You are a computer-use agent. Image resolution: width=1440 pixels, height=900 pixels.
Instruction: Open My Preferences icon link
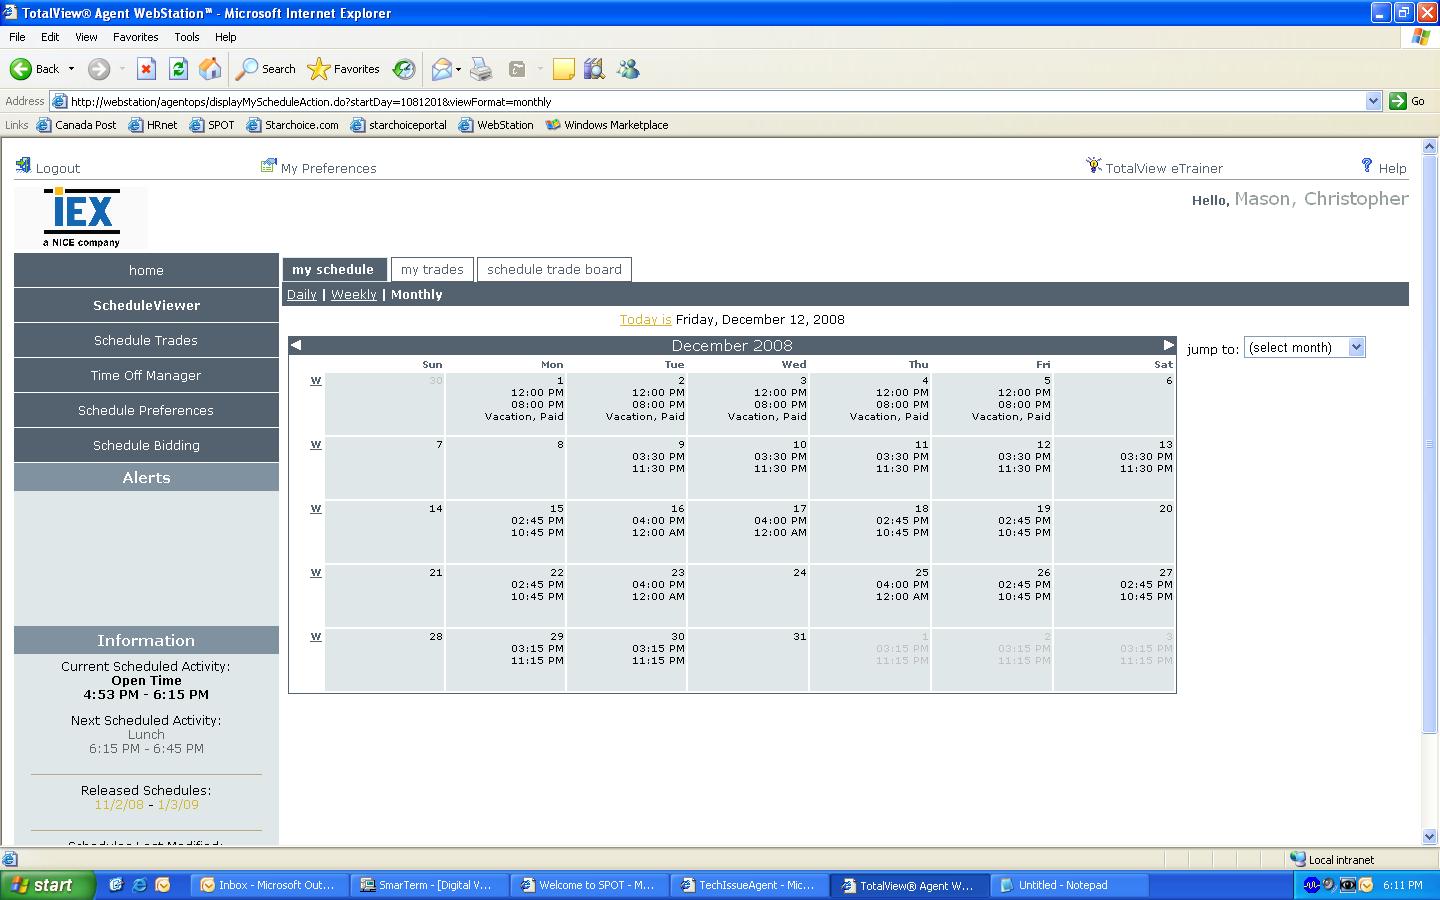(268, 166)
